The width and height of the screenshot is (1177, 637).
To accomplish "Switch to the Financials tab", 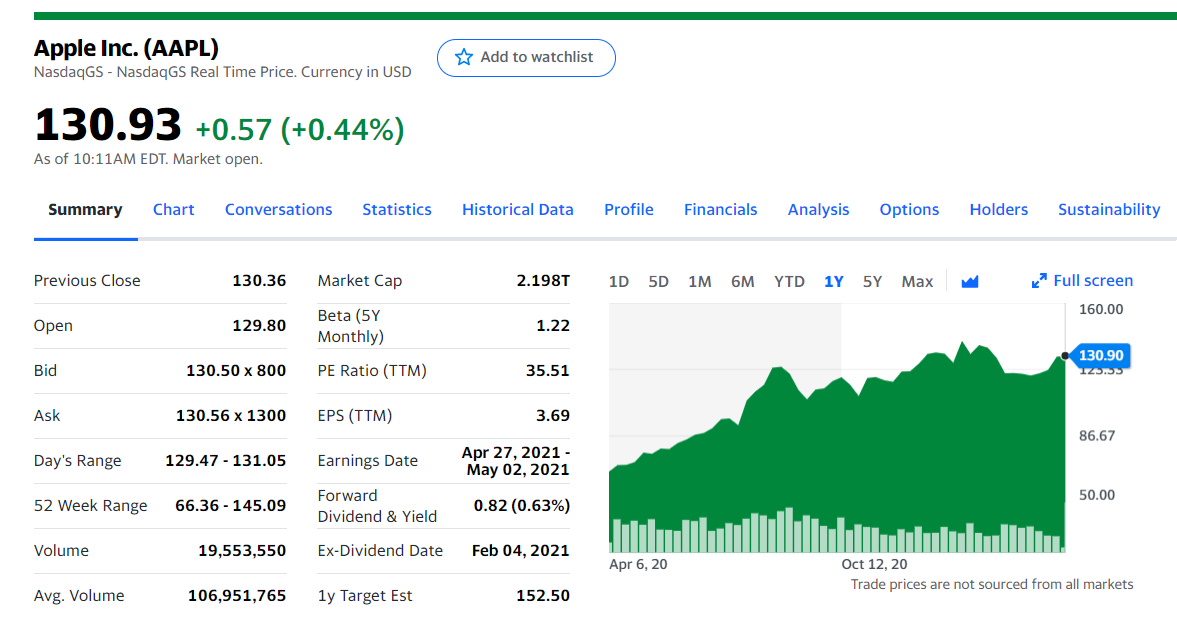I will coord(721,209).
